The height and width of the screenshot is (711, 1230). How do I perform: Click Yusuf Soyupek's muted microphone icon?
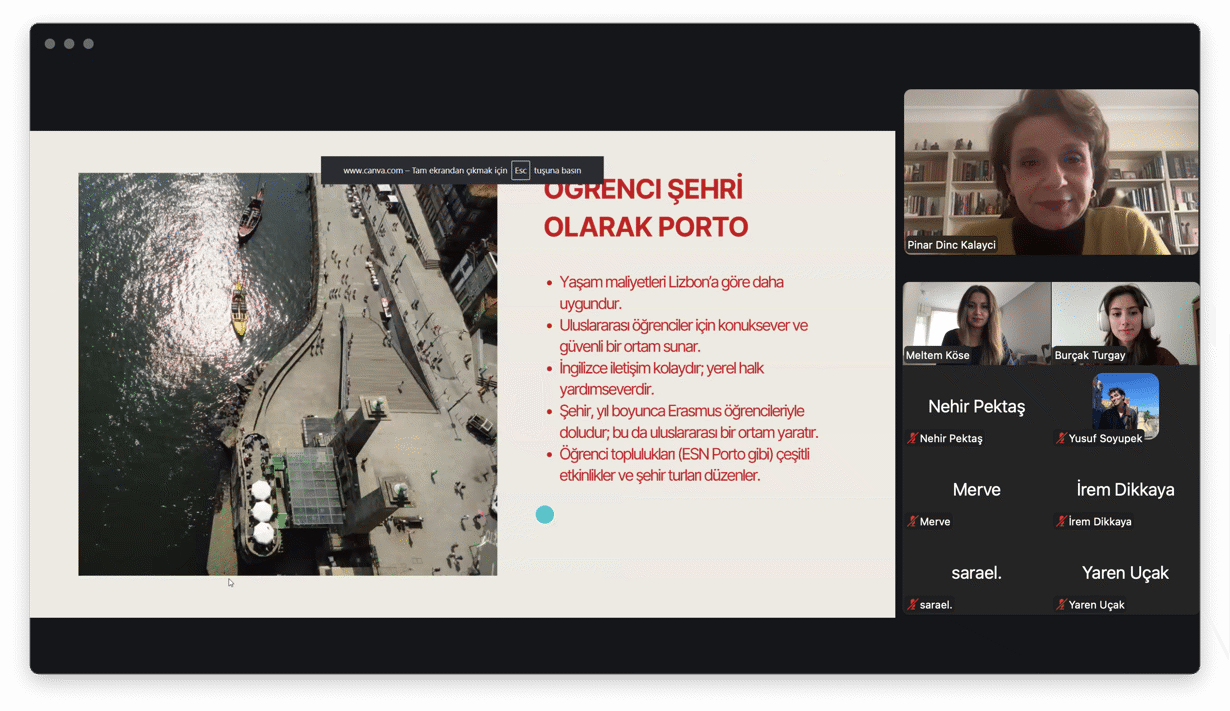point(1061,438)
